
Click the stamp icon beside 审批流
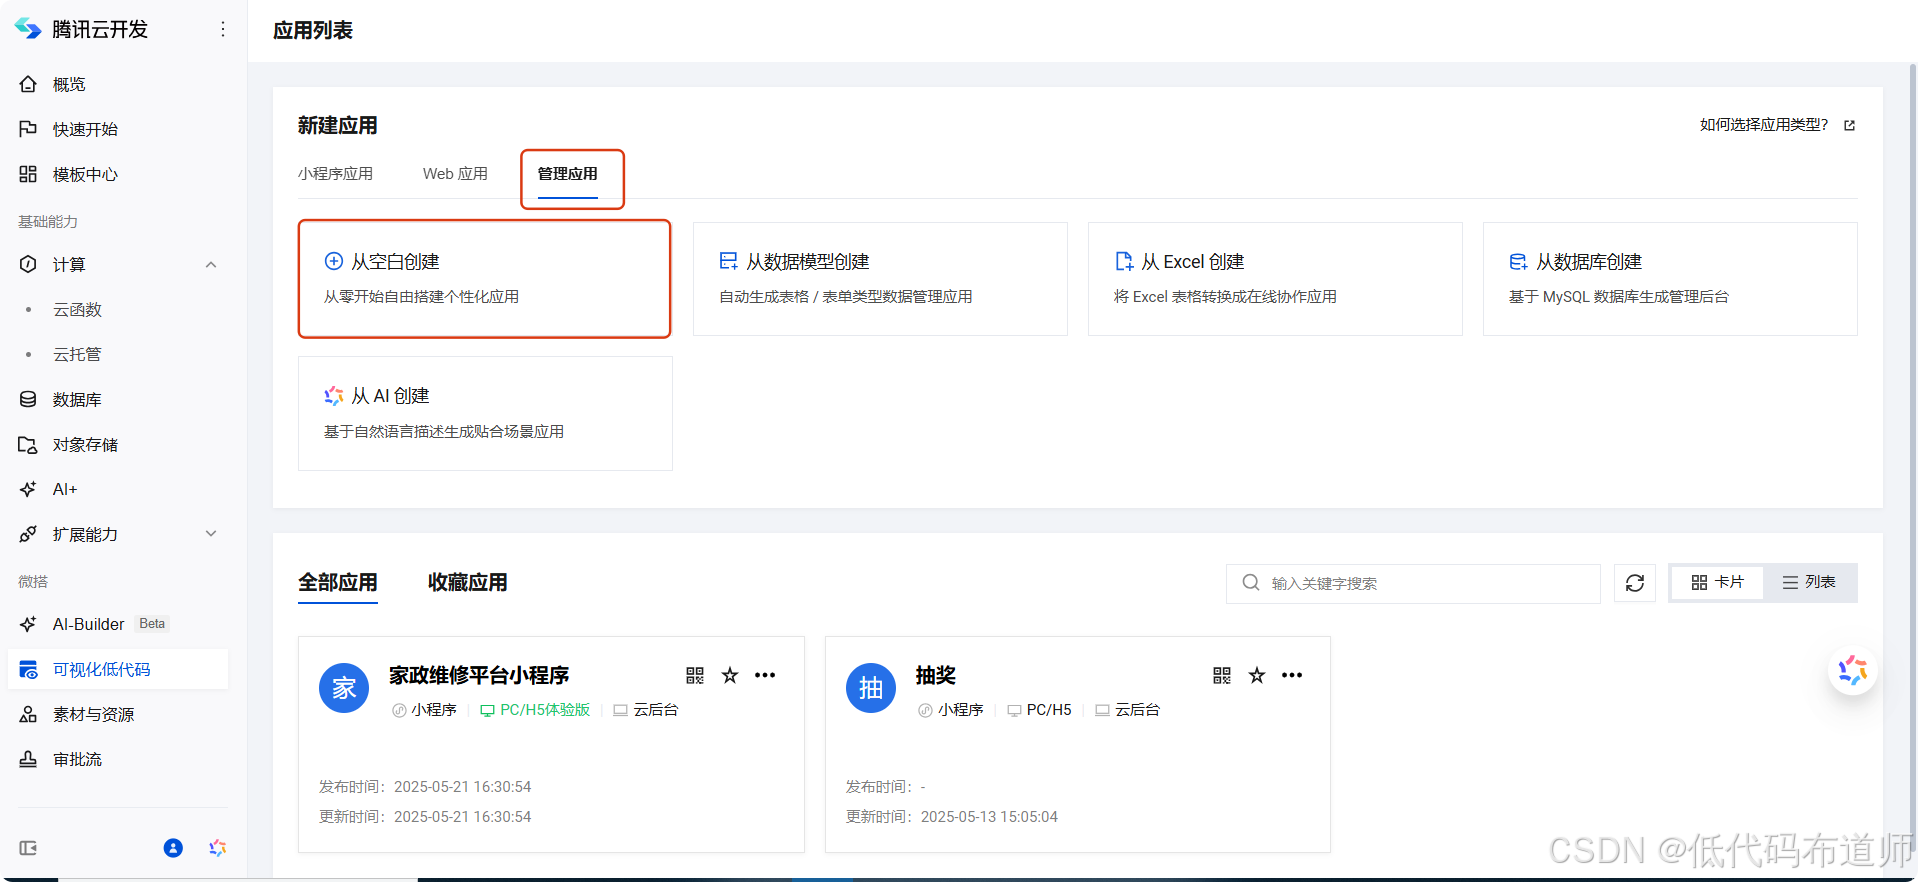28,759
